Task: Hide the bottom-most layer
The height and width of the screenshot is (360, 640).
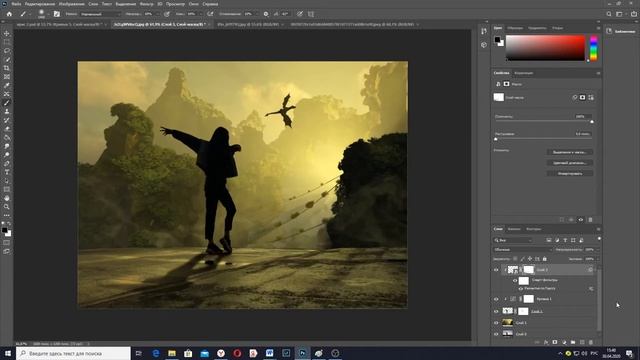Action: (496, 334)
